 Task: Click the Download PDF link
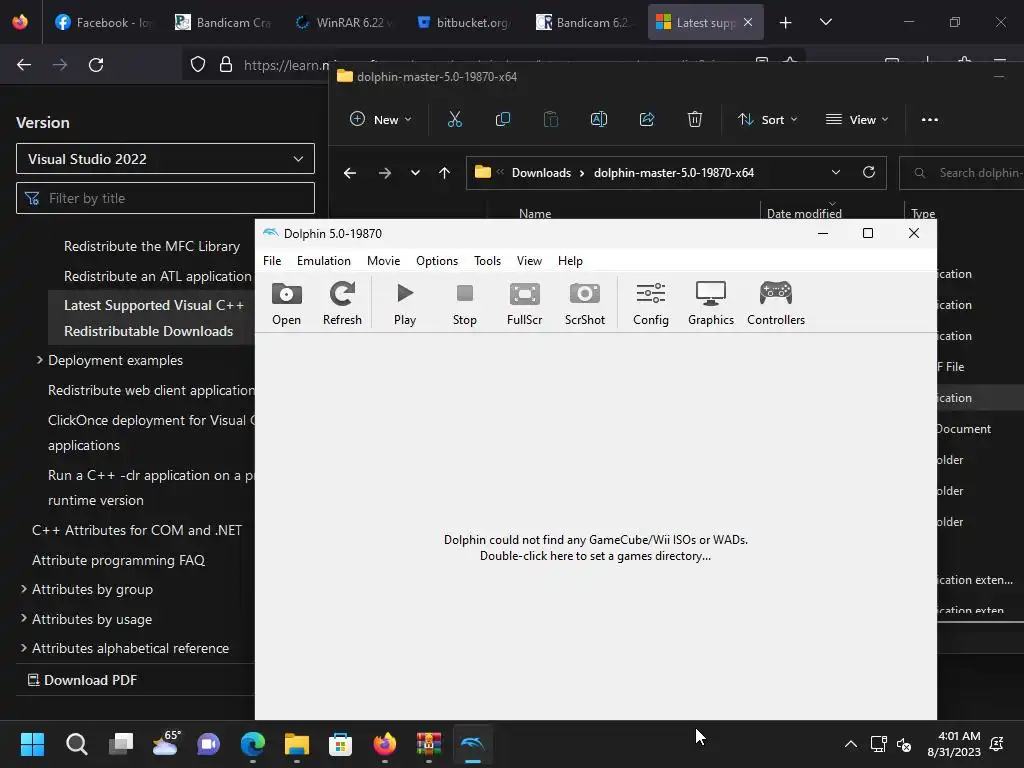coord(82,680)
